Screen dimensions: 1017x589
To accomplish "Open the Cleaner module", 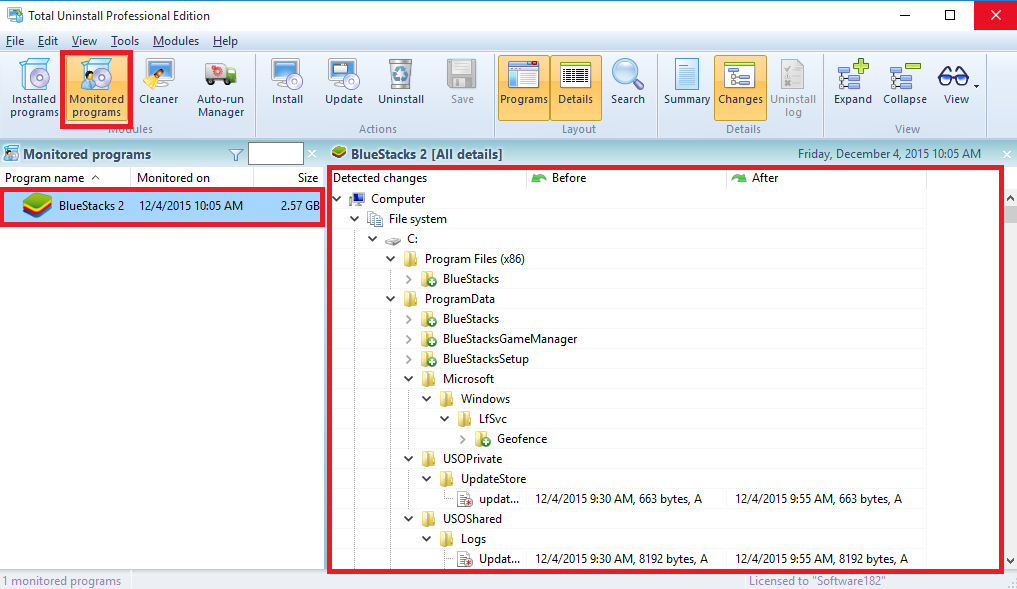I will pyautogui.click(x=158, y=83).
